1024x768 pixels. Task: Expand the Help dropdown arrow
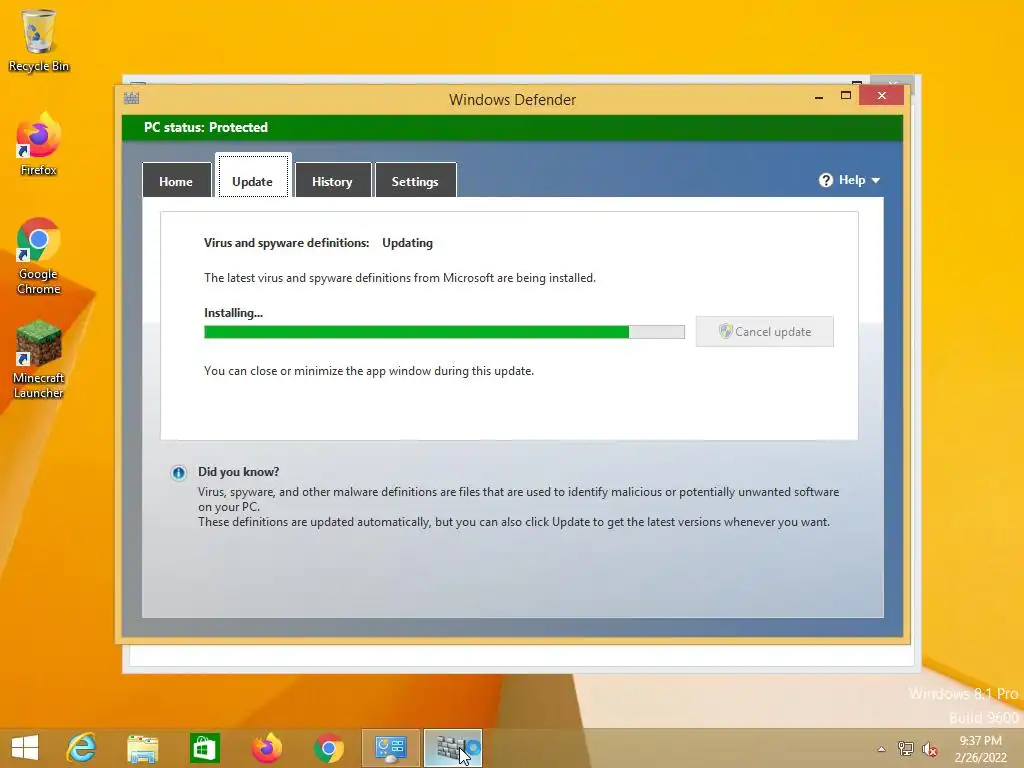(x=876, y=180)
